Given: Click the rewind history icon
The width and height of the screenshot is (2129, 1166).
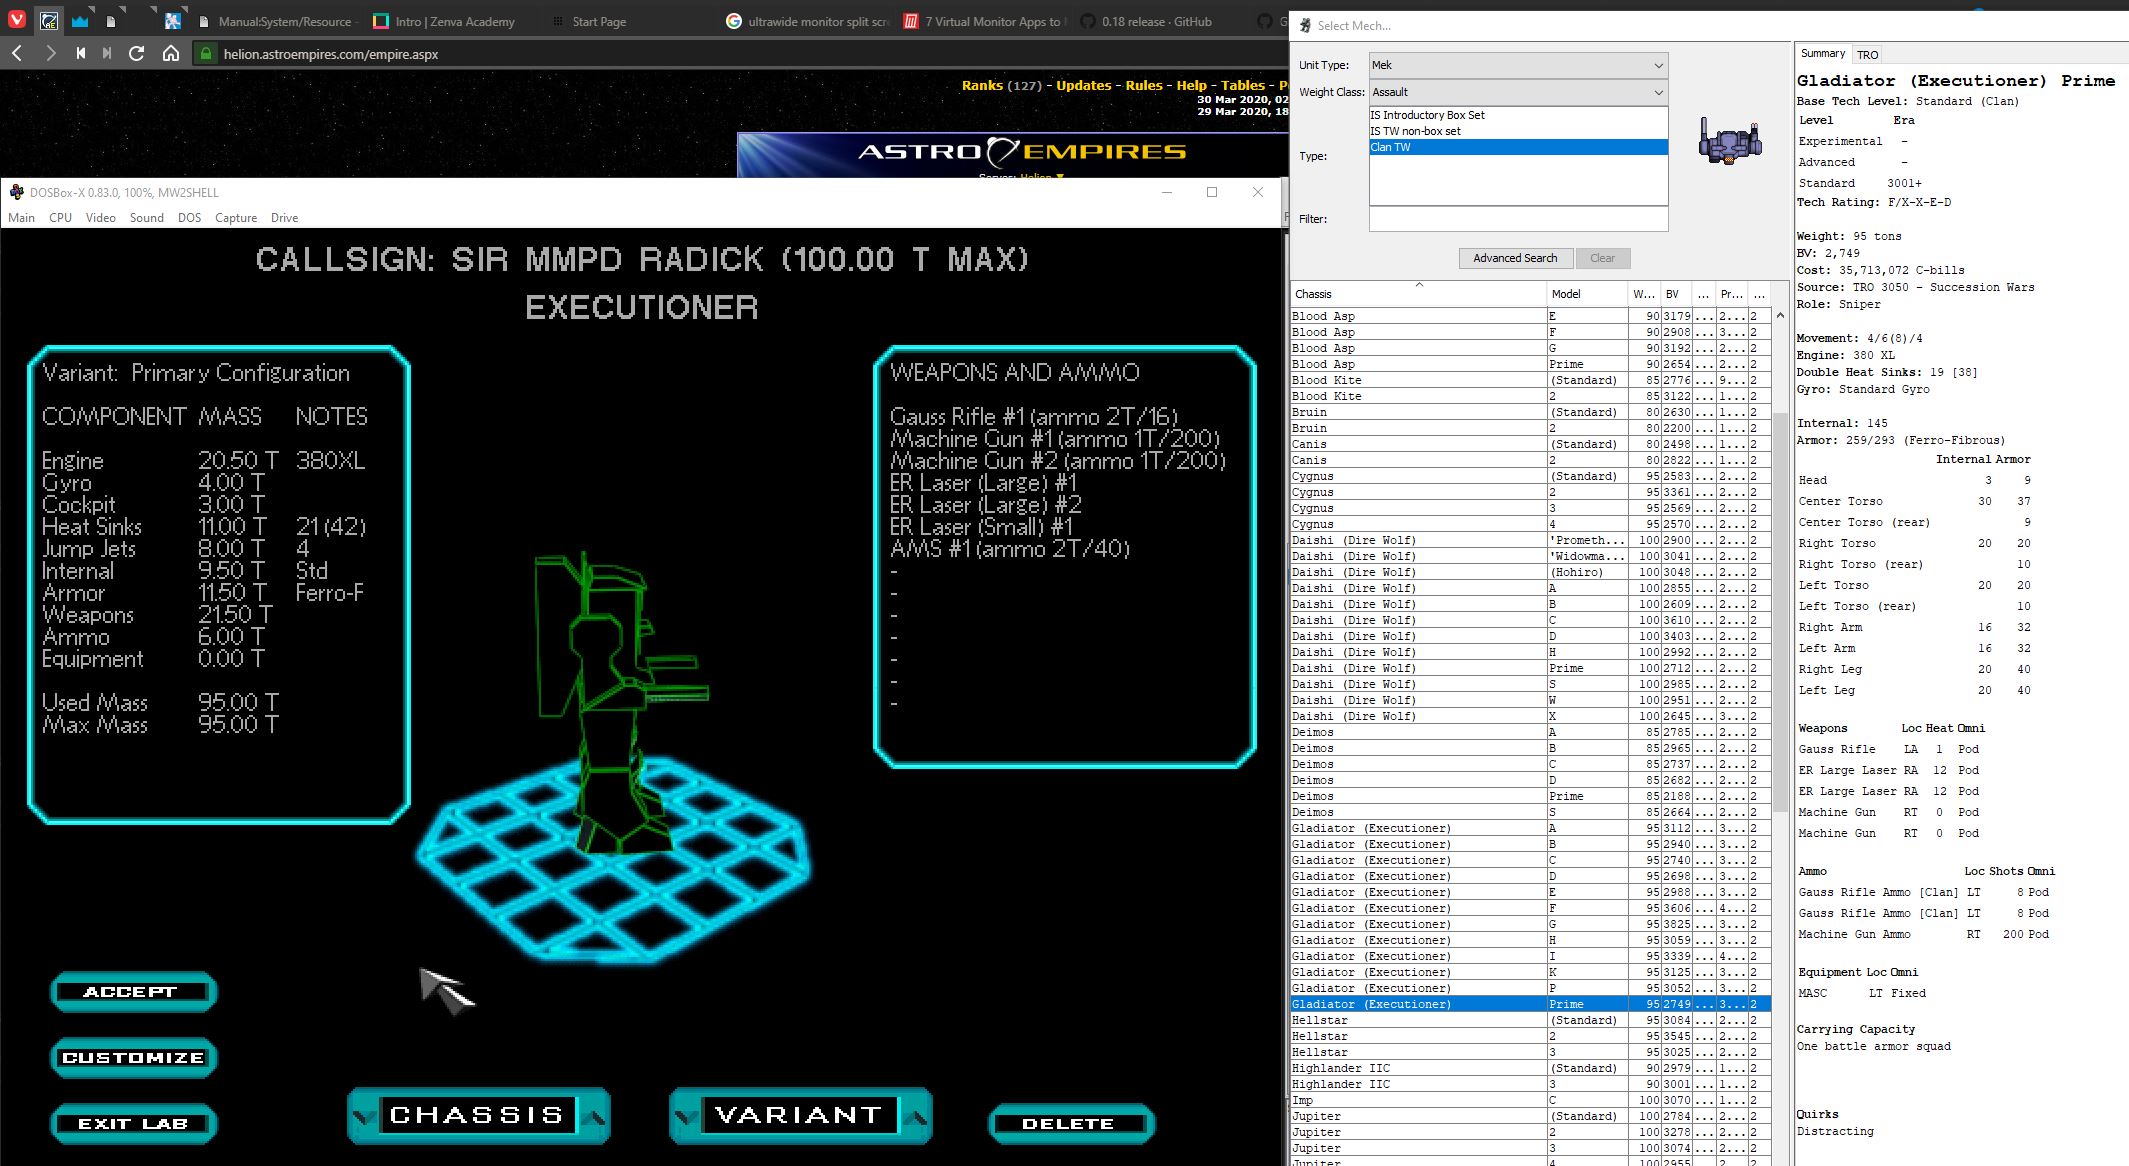Looking at the screenshot, I should click(x=80, y=53).
